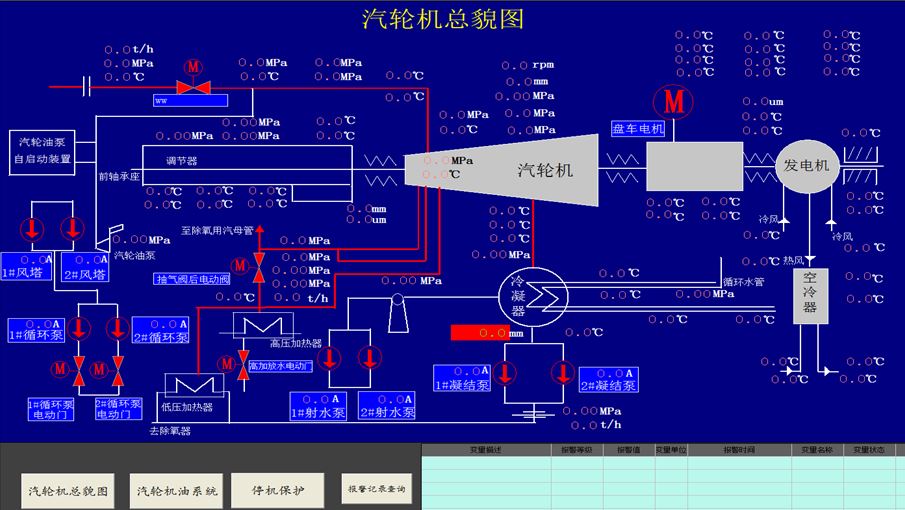
Task: Click the 变量描述 alarm table column header
Action: pos(487,449)
